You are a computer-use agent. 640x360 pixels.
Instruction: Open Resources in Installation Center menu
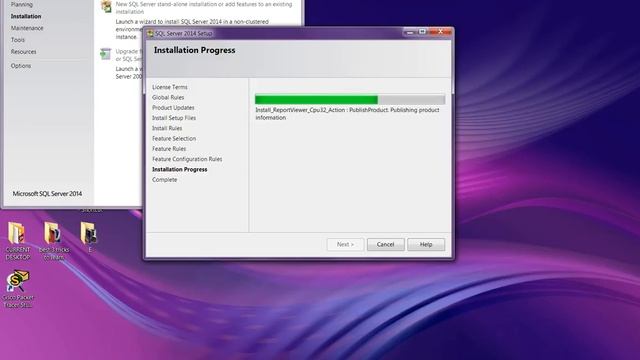click(x=23, y=52)
